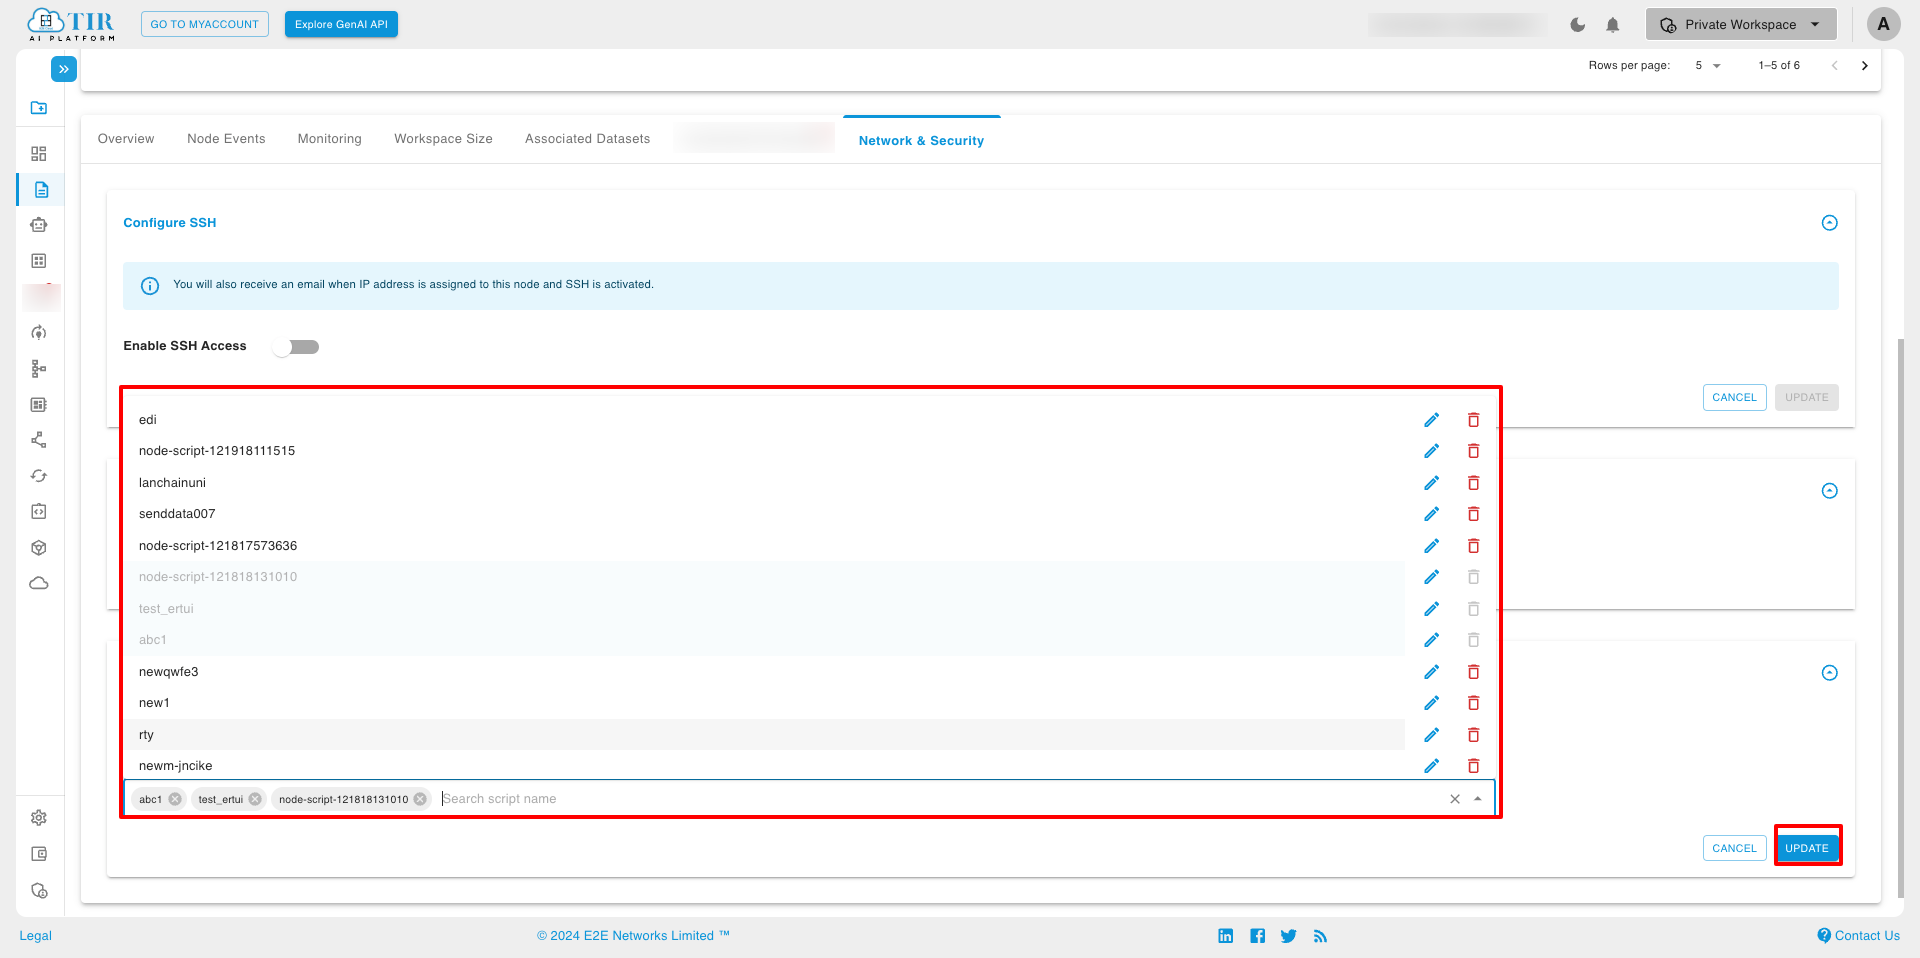1920x958 pixels.
Task: Open rows per page dropdown
Action: point(1708,66)
